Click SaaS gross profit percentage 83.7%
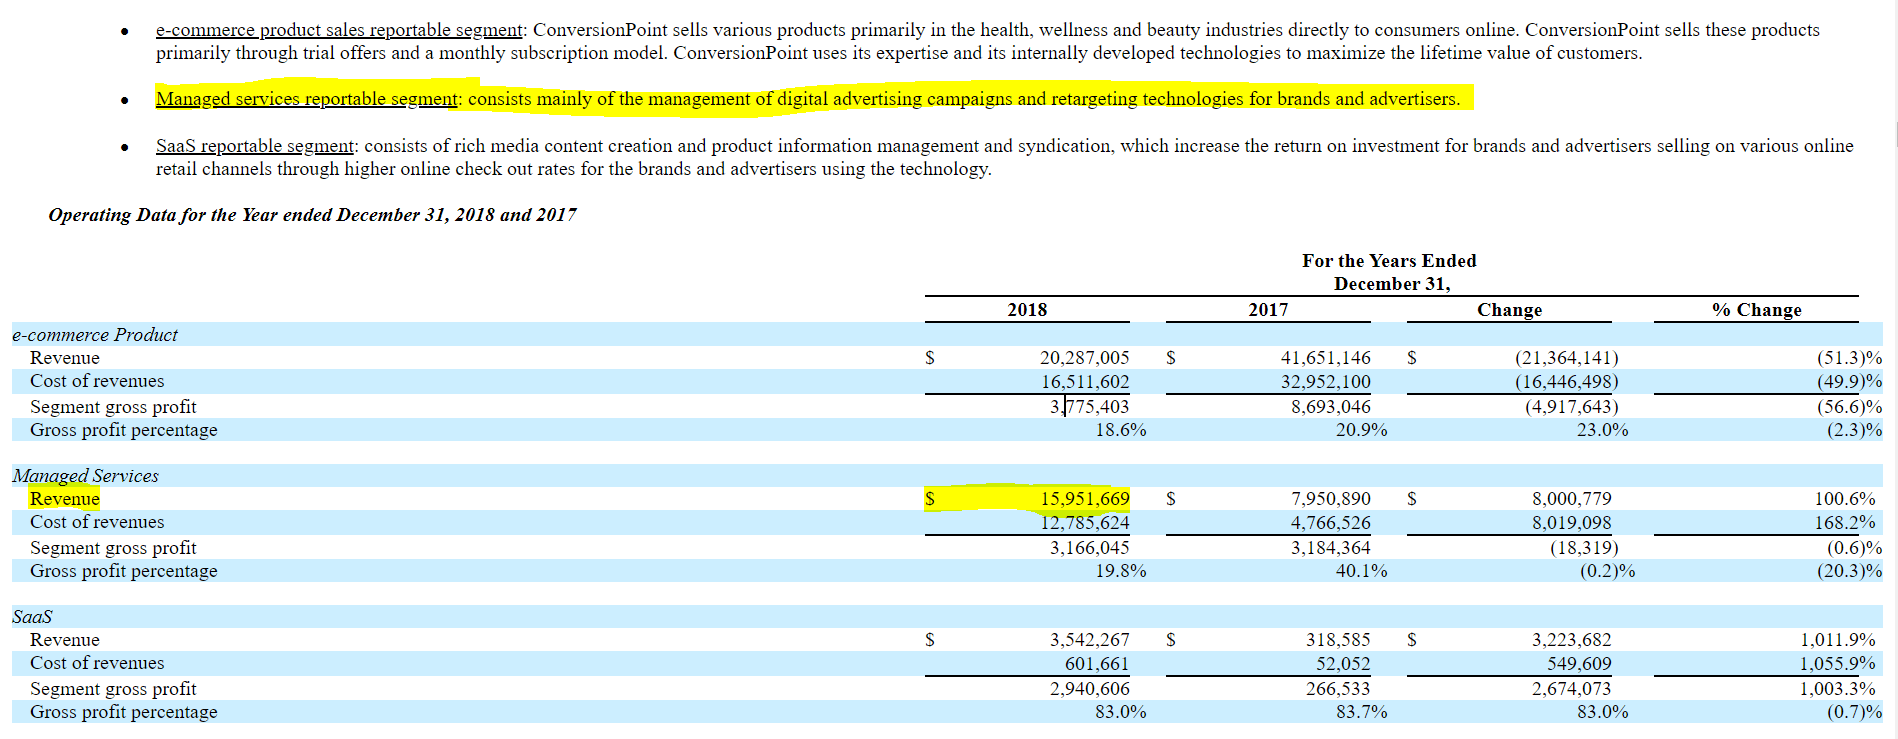This screenshot has width=1898, height=739. pos(1361,712)
